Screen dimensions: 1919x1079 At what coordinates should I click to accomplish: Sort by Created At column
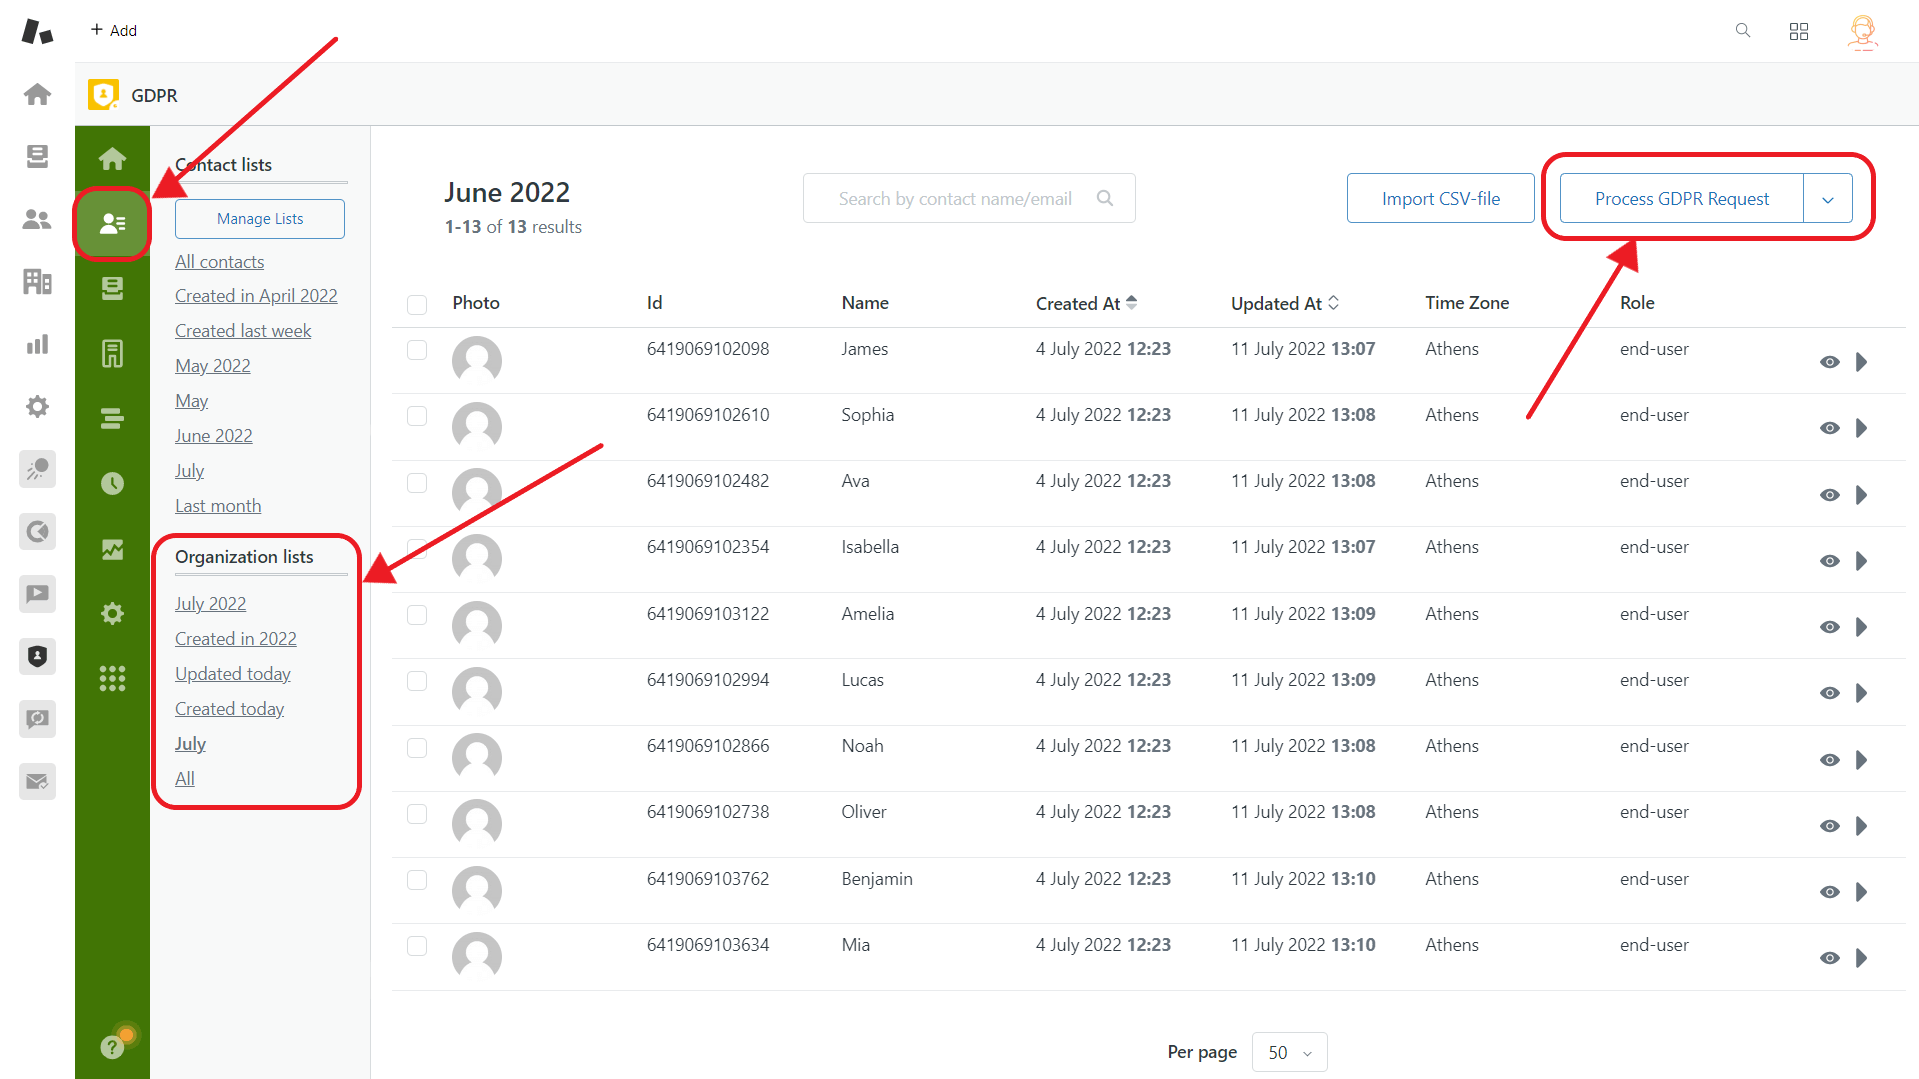[1087, 303]
